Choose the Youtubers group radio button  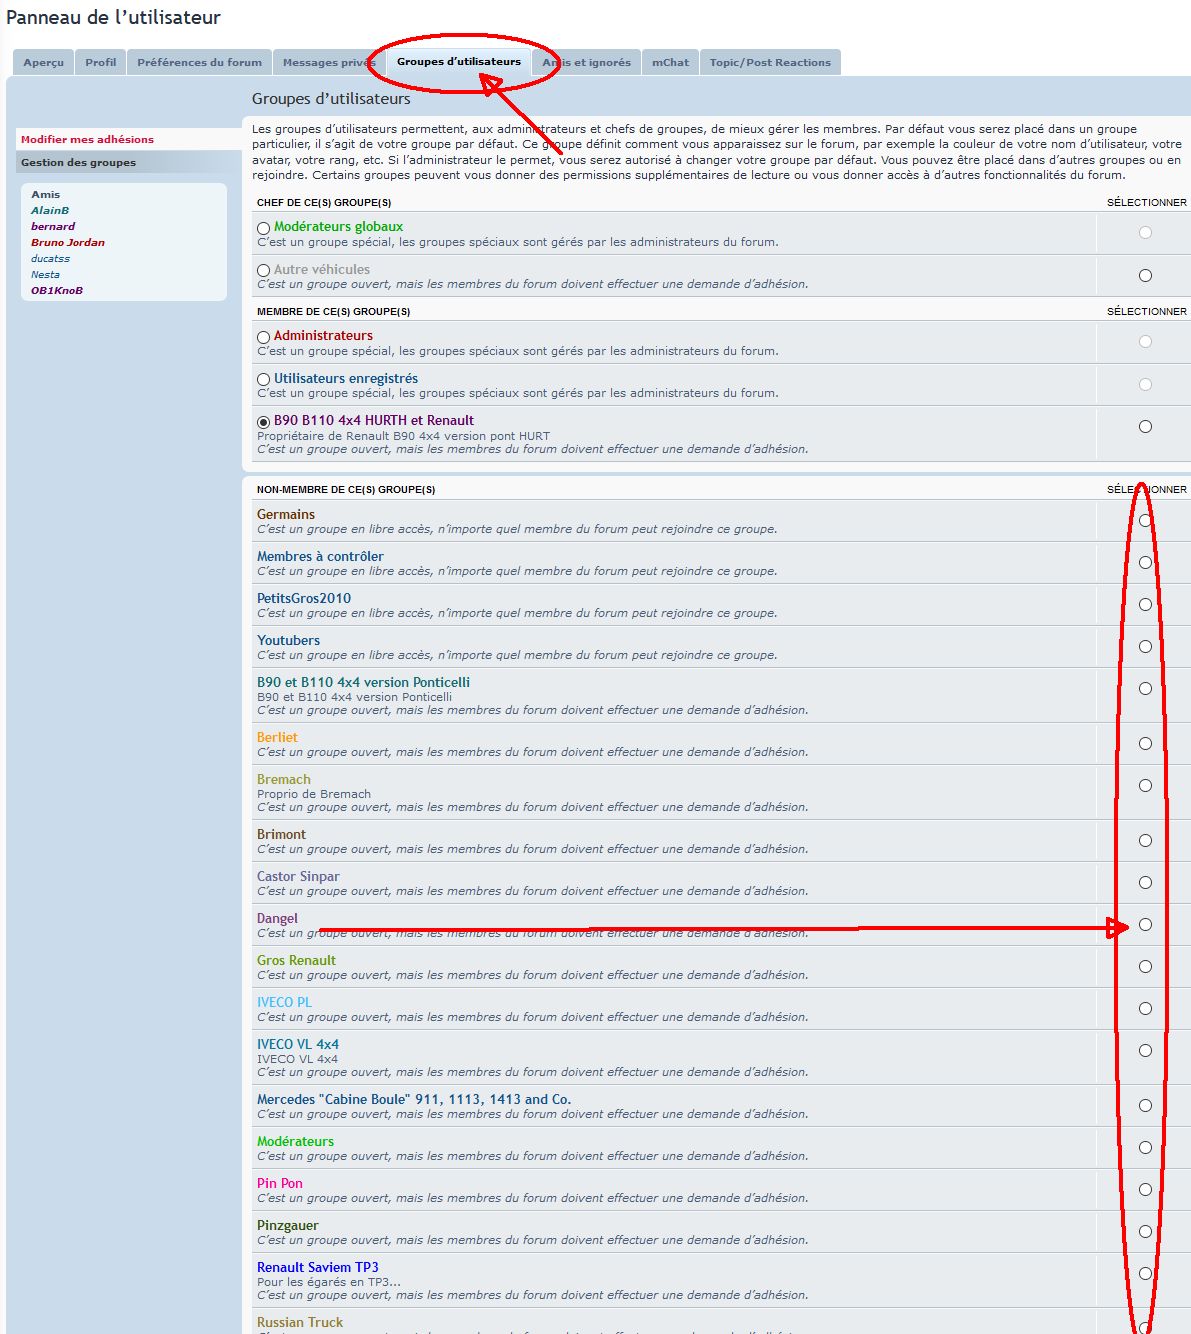point(1145,647)
